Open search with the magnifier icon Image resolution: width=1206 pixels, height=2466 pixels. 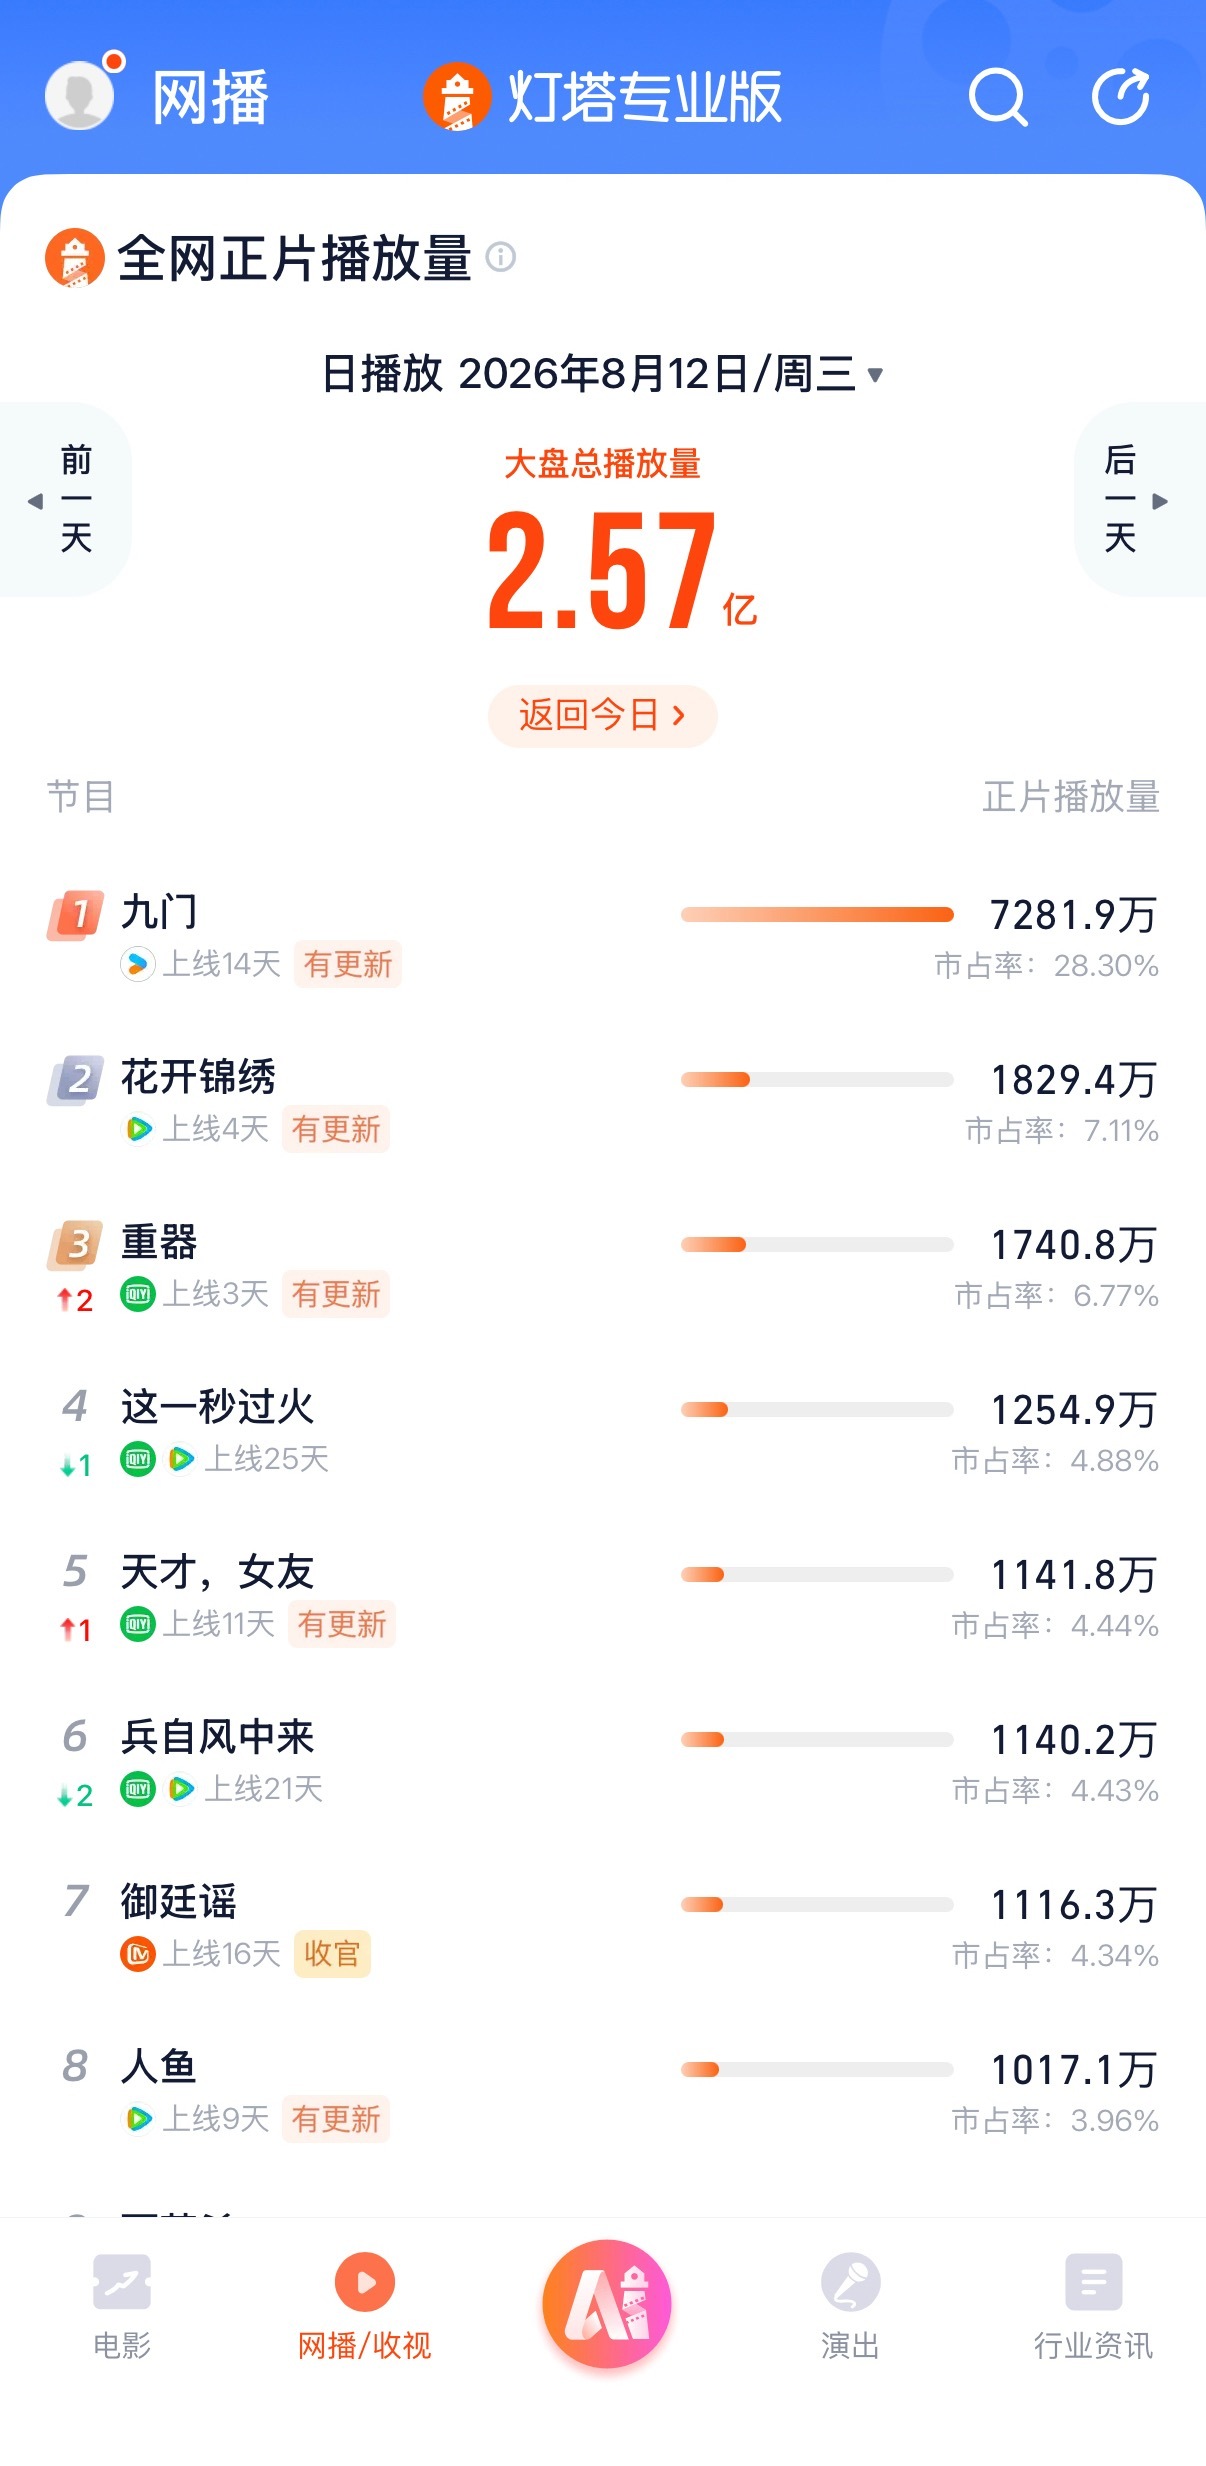click(998, 97)
